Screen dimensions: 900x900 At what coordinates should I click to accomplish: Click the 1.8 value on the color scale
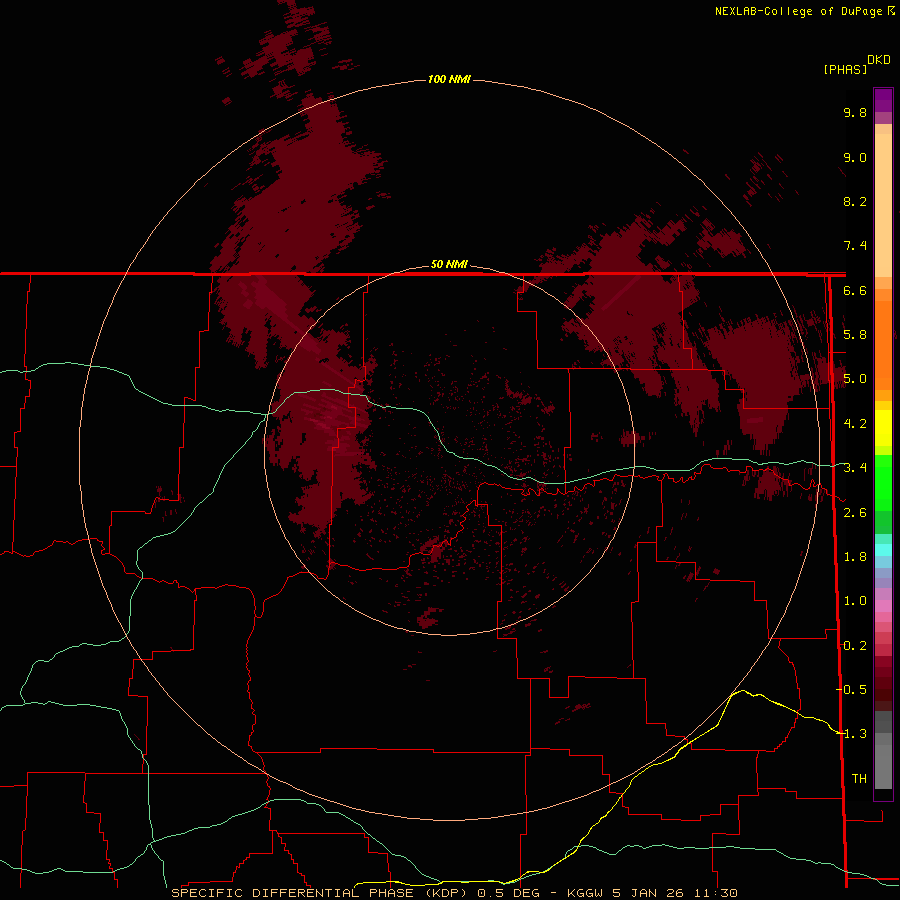(x=855, y=557)
